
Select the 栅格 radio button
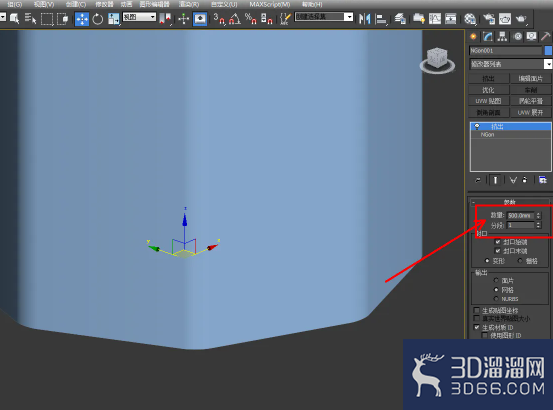click(520, 261)
